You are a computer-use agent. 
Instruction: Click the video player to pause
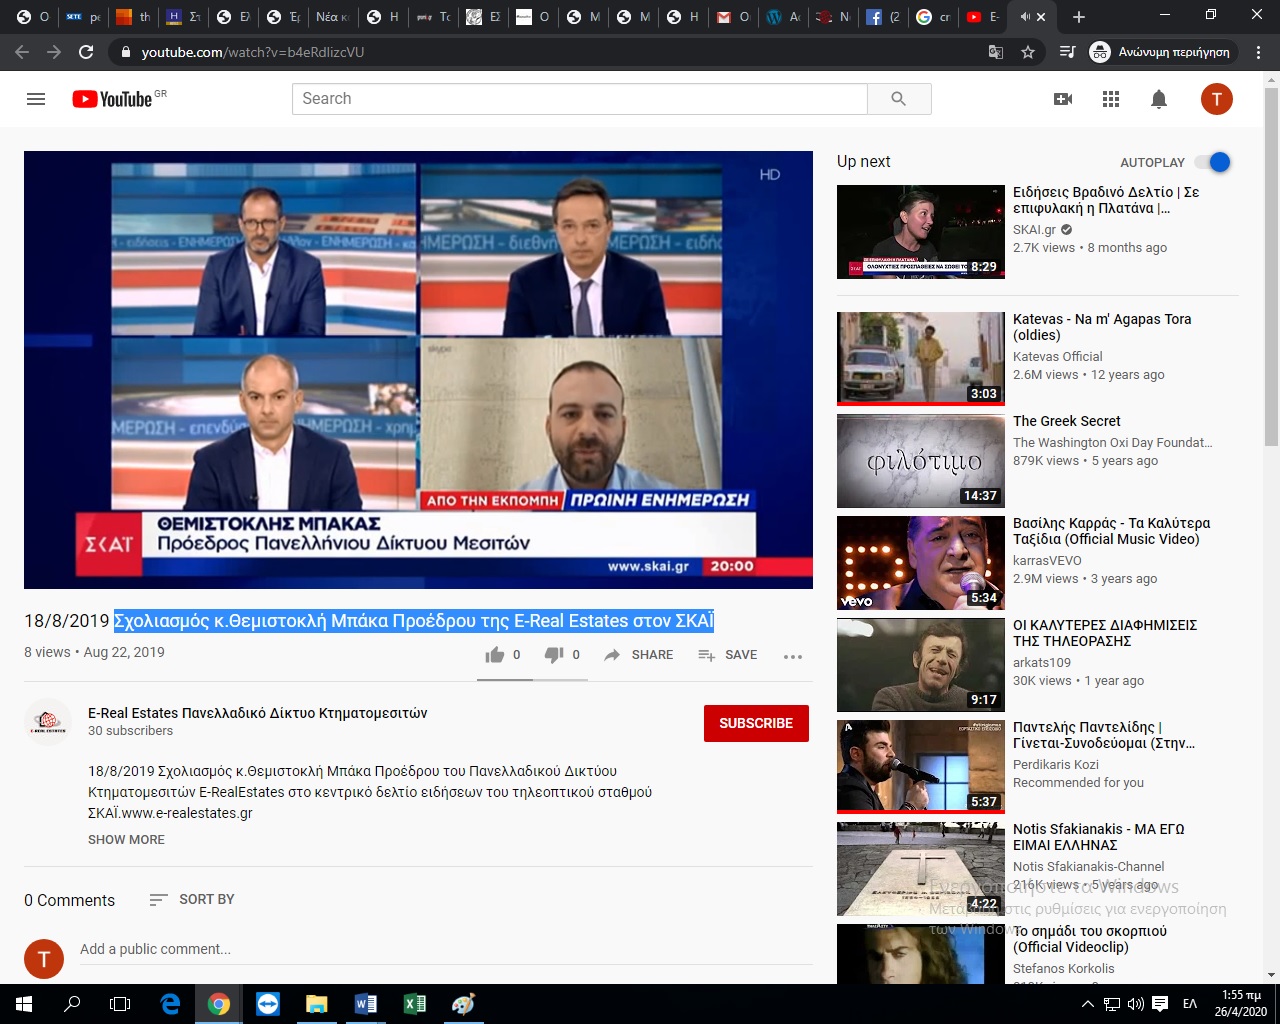pyautogui.click(x=418, y=370)
